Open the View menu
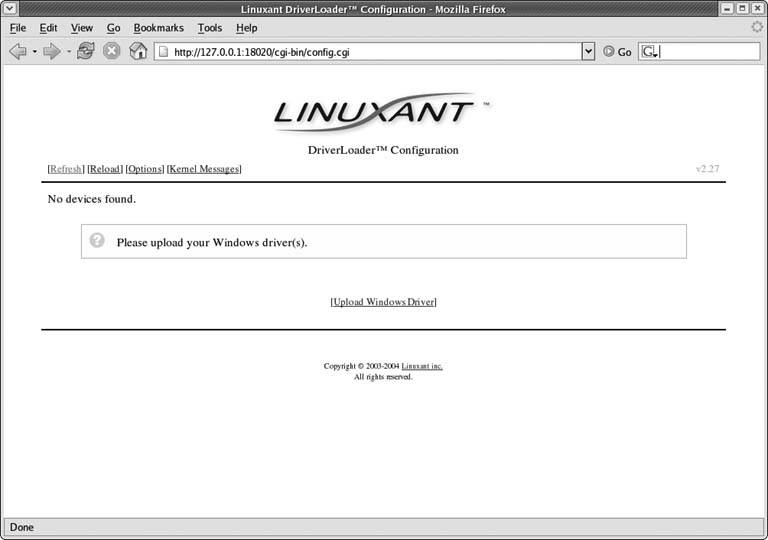768x540 pixels. 82,28
